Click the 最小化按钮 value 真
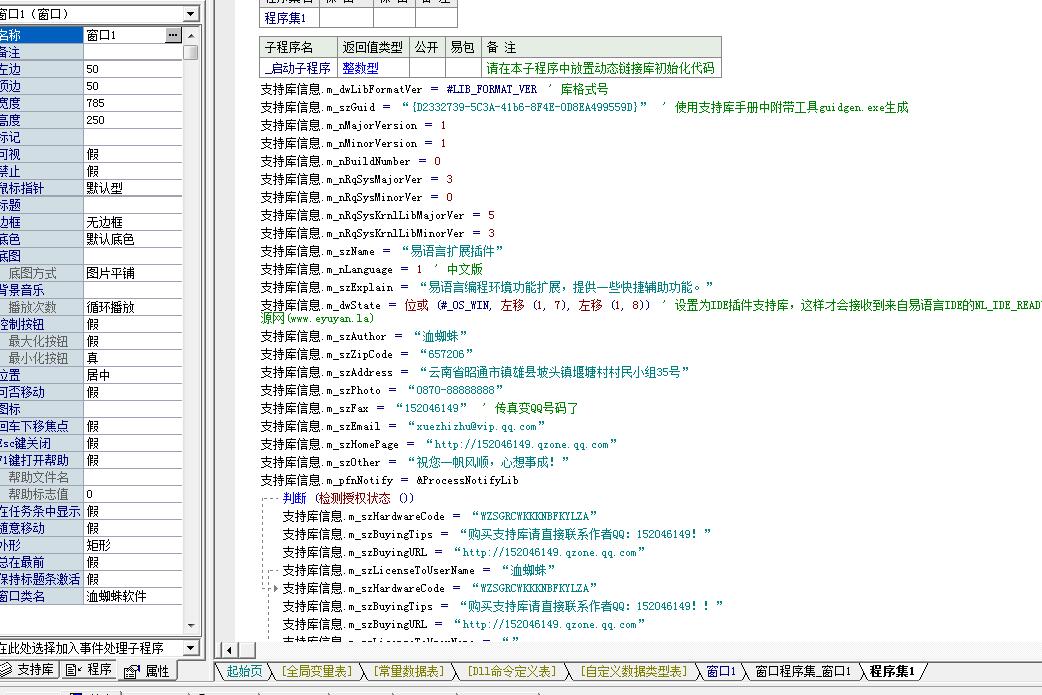Image resolution: width=1042 pixels, height=695 pixels. [x=133, y=358]
